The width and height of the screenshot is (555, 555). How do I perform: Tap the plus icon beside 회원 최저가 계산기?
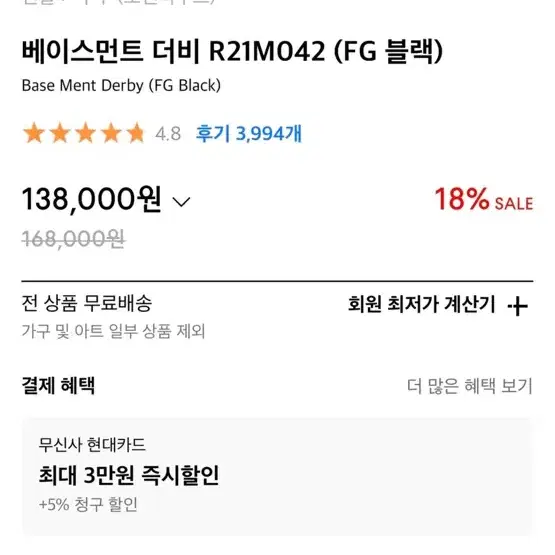(x=517, y=306)
